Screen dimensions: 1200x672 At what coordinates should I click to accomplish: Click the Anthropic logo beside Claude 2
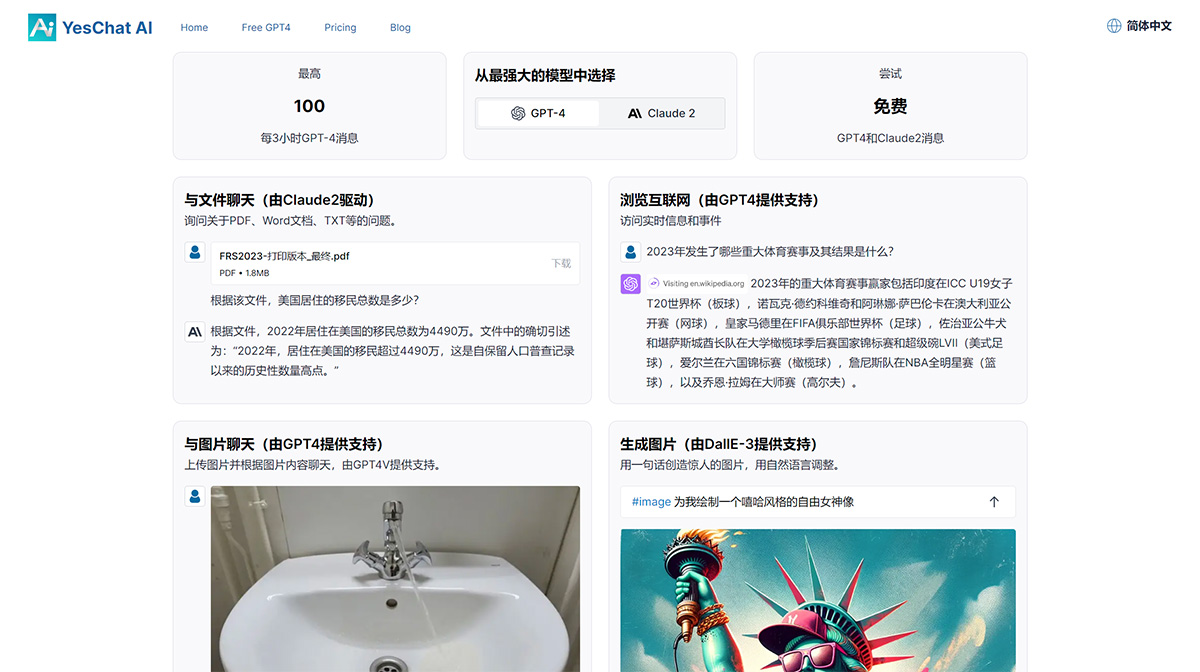tap(634, 113)
